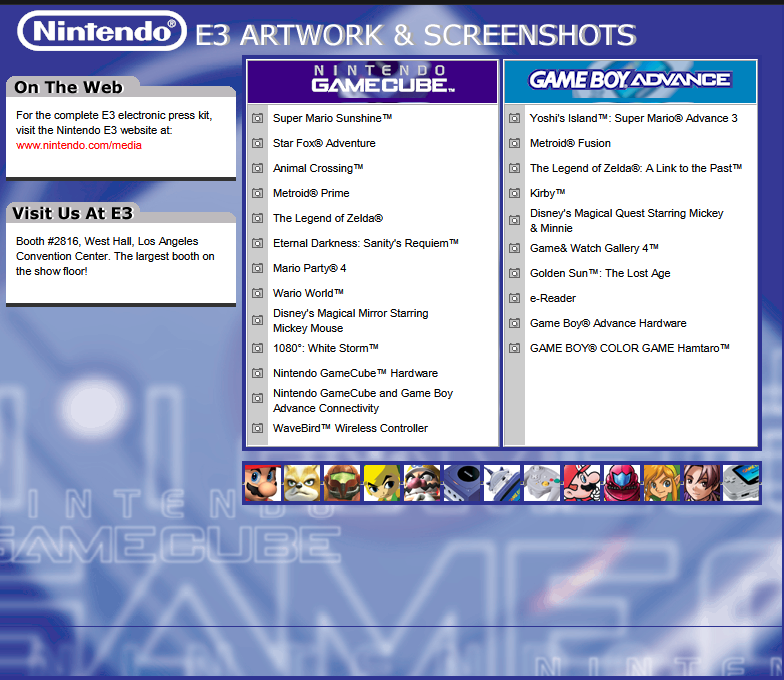784x680 pixels.
Task: Open Disney's Magical Mirror Starring Mickey Mouse
Action: [x=350, y=321]
